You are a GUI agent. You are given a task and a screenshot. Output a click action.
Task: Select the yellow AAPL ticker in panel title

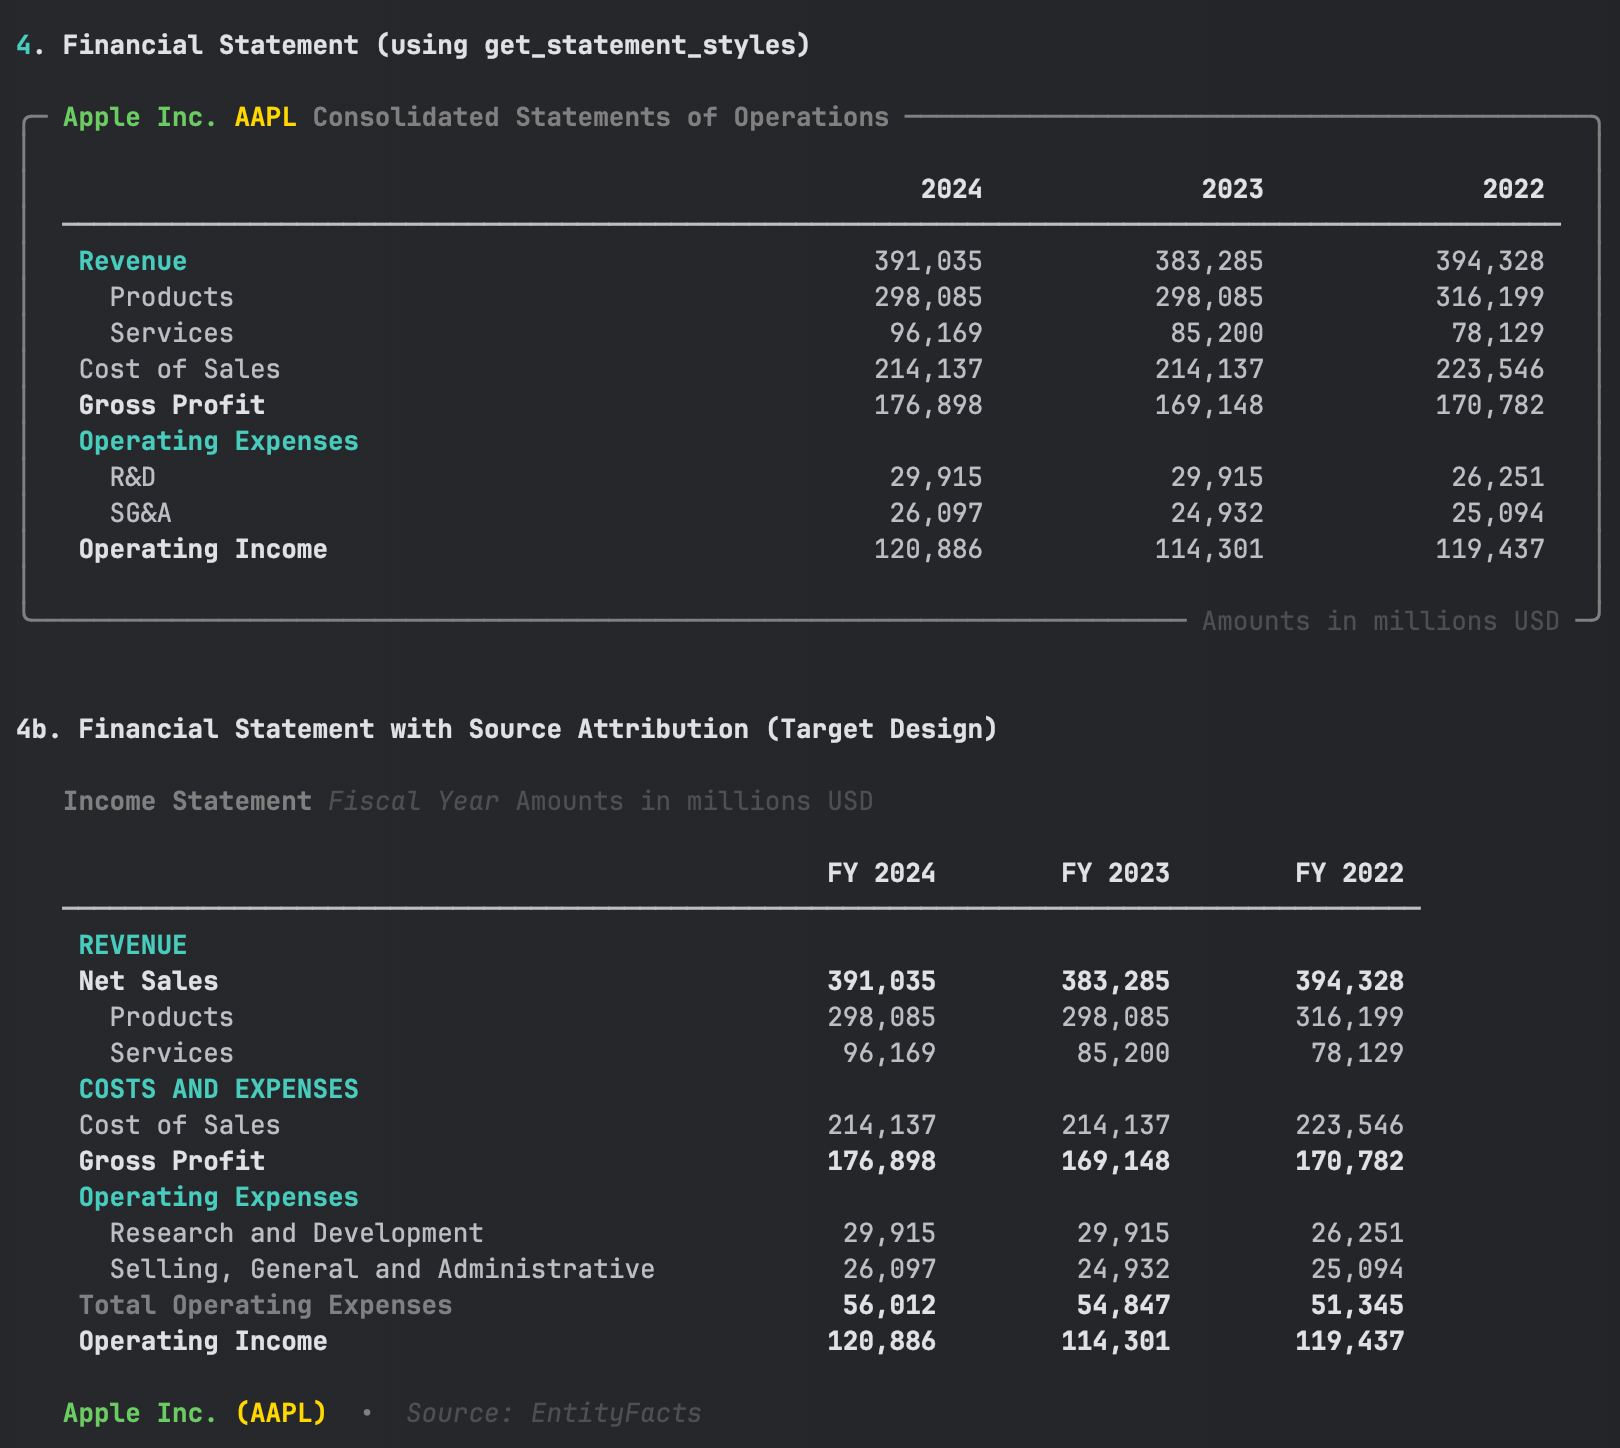click(265, 117)
